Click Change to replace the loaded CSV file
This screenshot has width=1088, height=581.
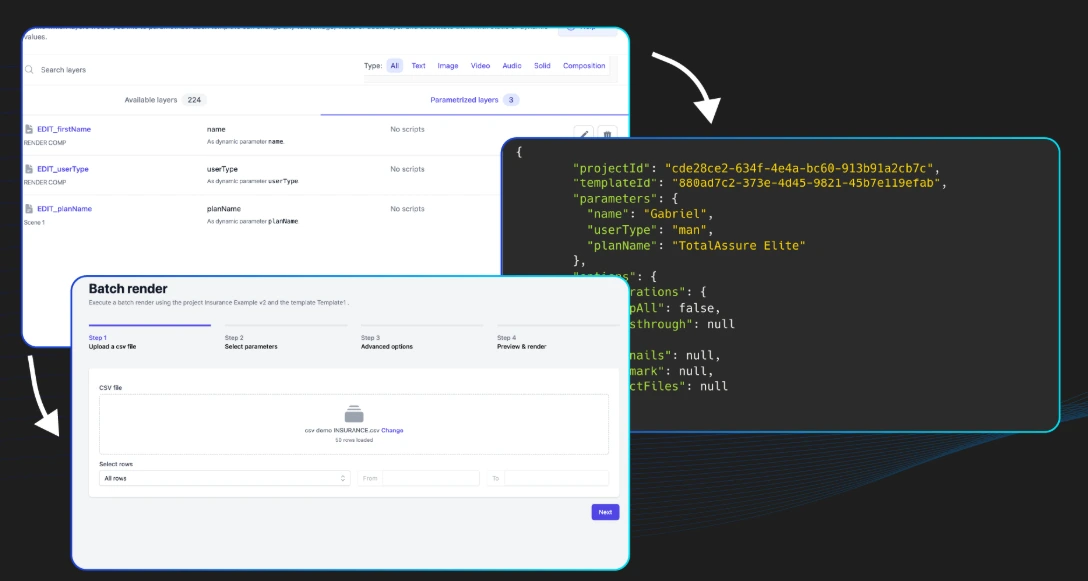[x=392, y=430]
